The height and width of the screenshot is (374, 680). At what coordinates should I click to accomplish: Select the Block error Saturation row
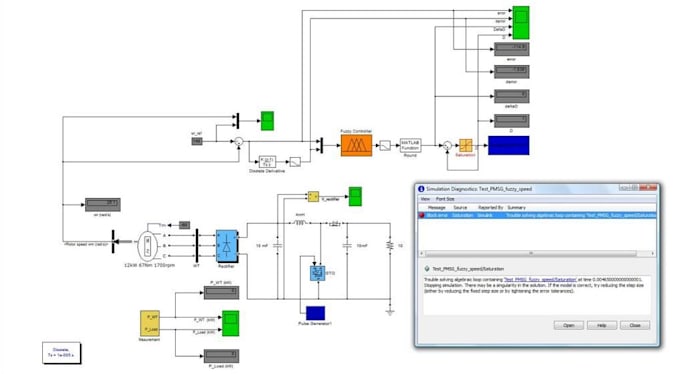537,215
